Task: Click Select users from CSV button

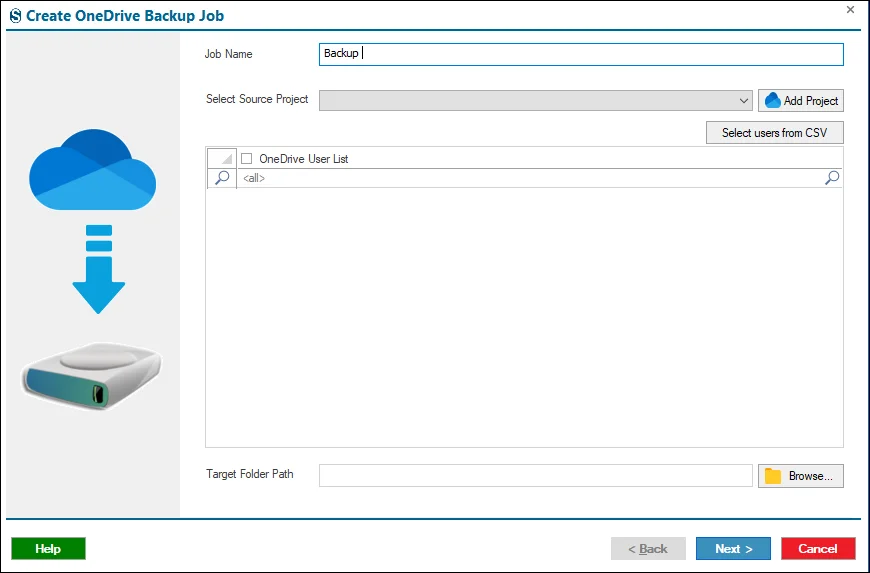Action: pos(775,133)
